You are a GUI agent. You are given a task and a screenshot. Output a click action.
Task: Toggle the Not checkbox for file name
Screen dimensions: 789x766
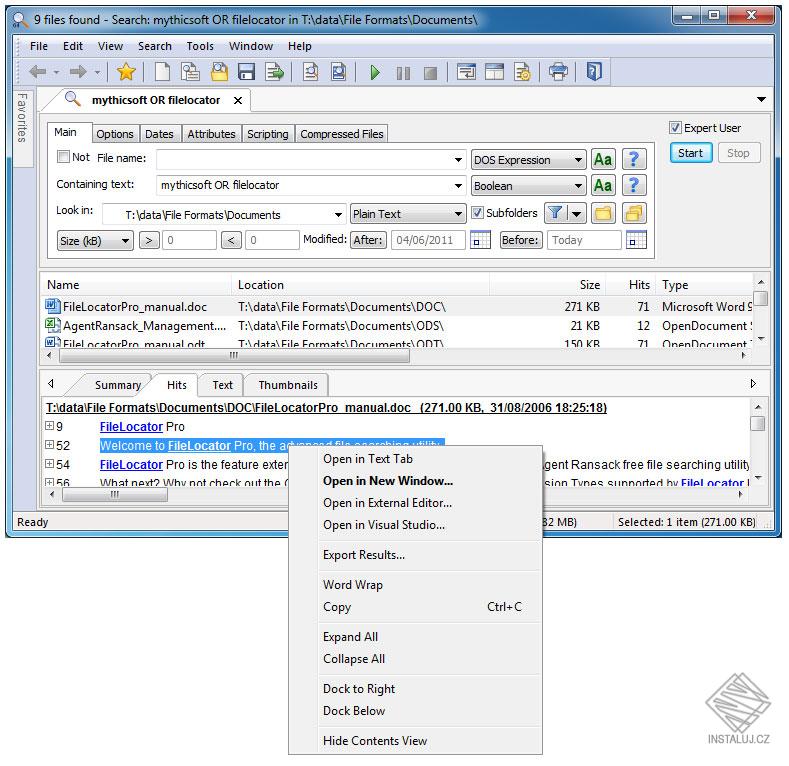(63, 157)
